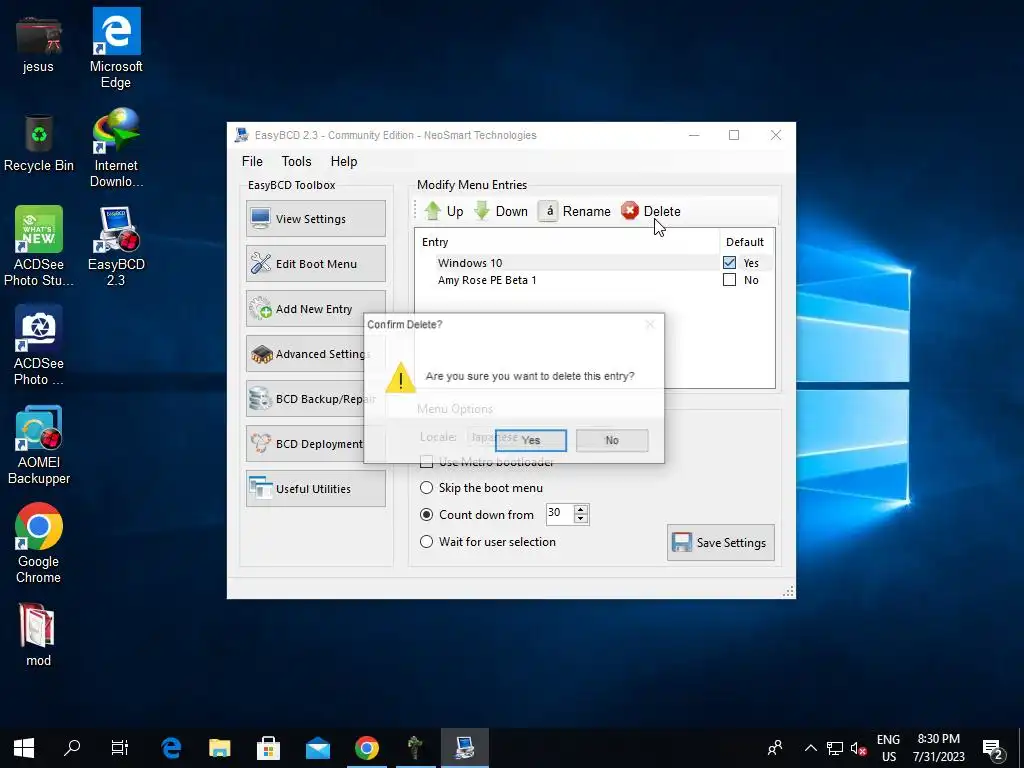Click the network tray icon
The width and height of the screenshot is (1024, 768).
pyautogui.click(x=835, y=748)
